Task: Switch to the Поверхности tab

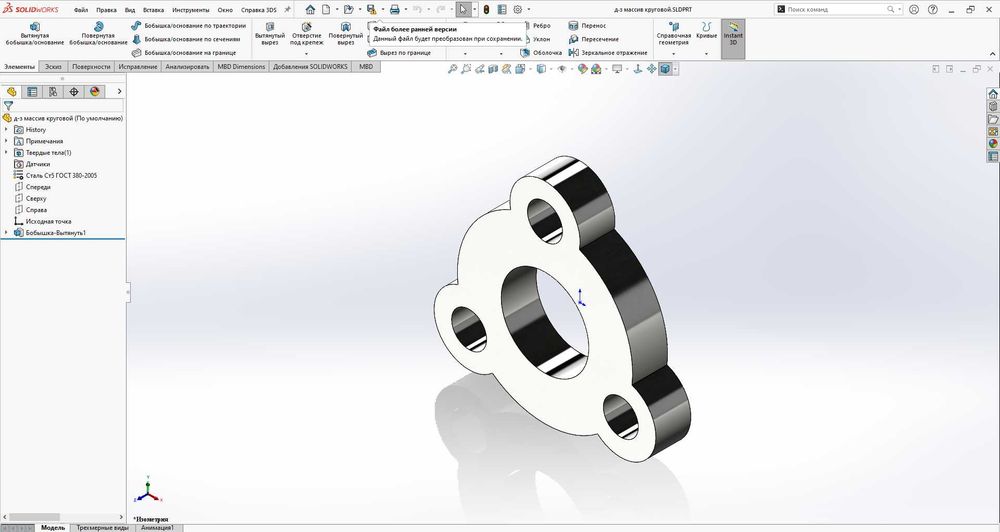Action: pyautogui.click(x=91, y=66)
